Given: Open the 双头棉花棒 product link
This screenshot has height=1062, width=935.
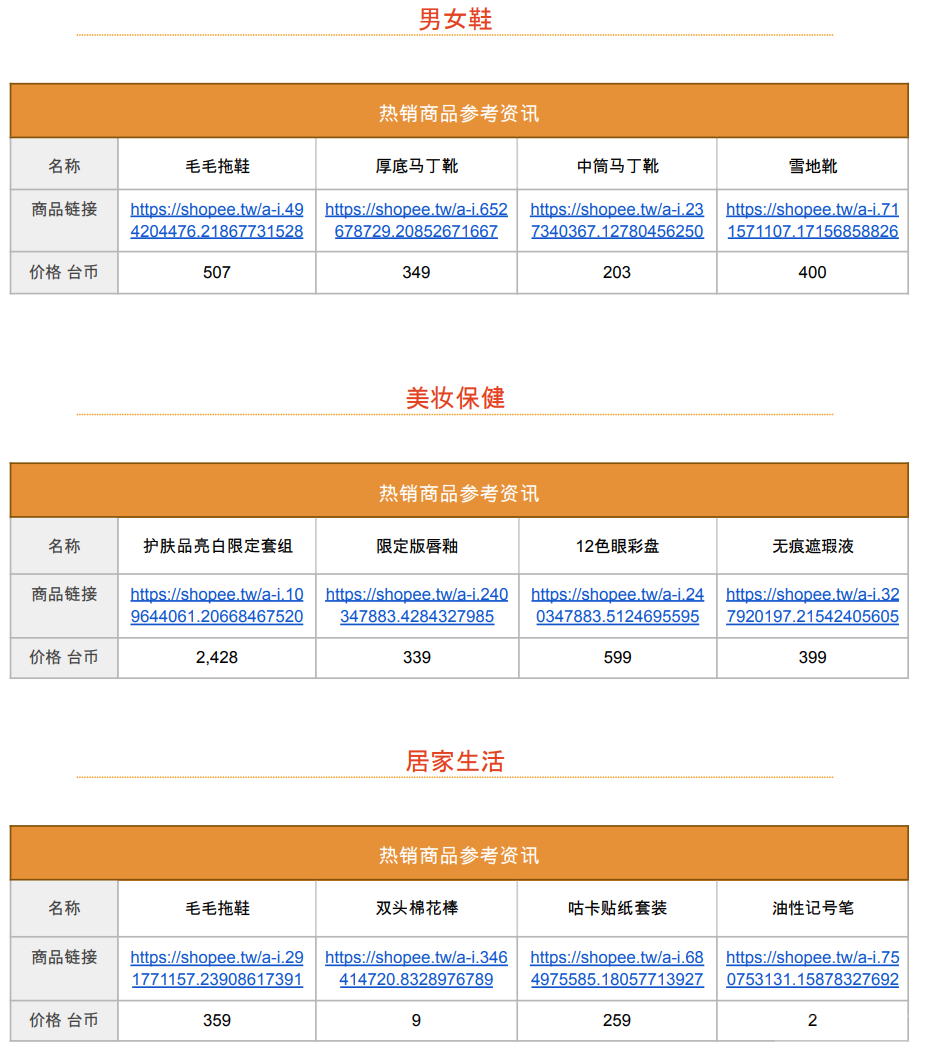Looking at the screenshot, I should (415, 967).
